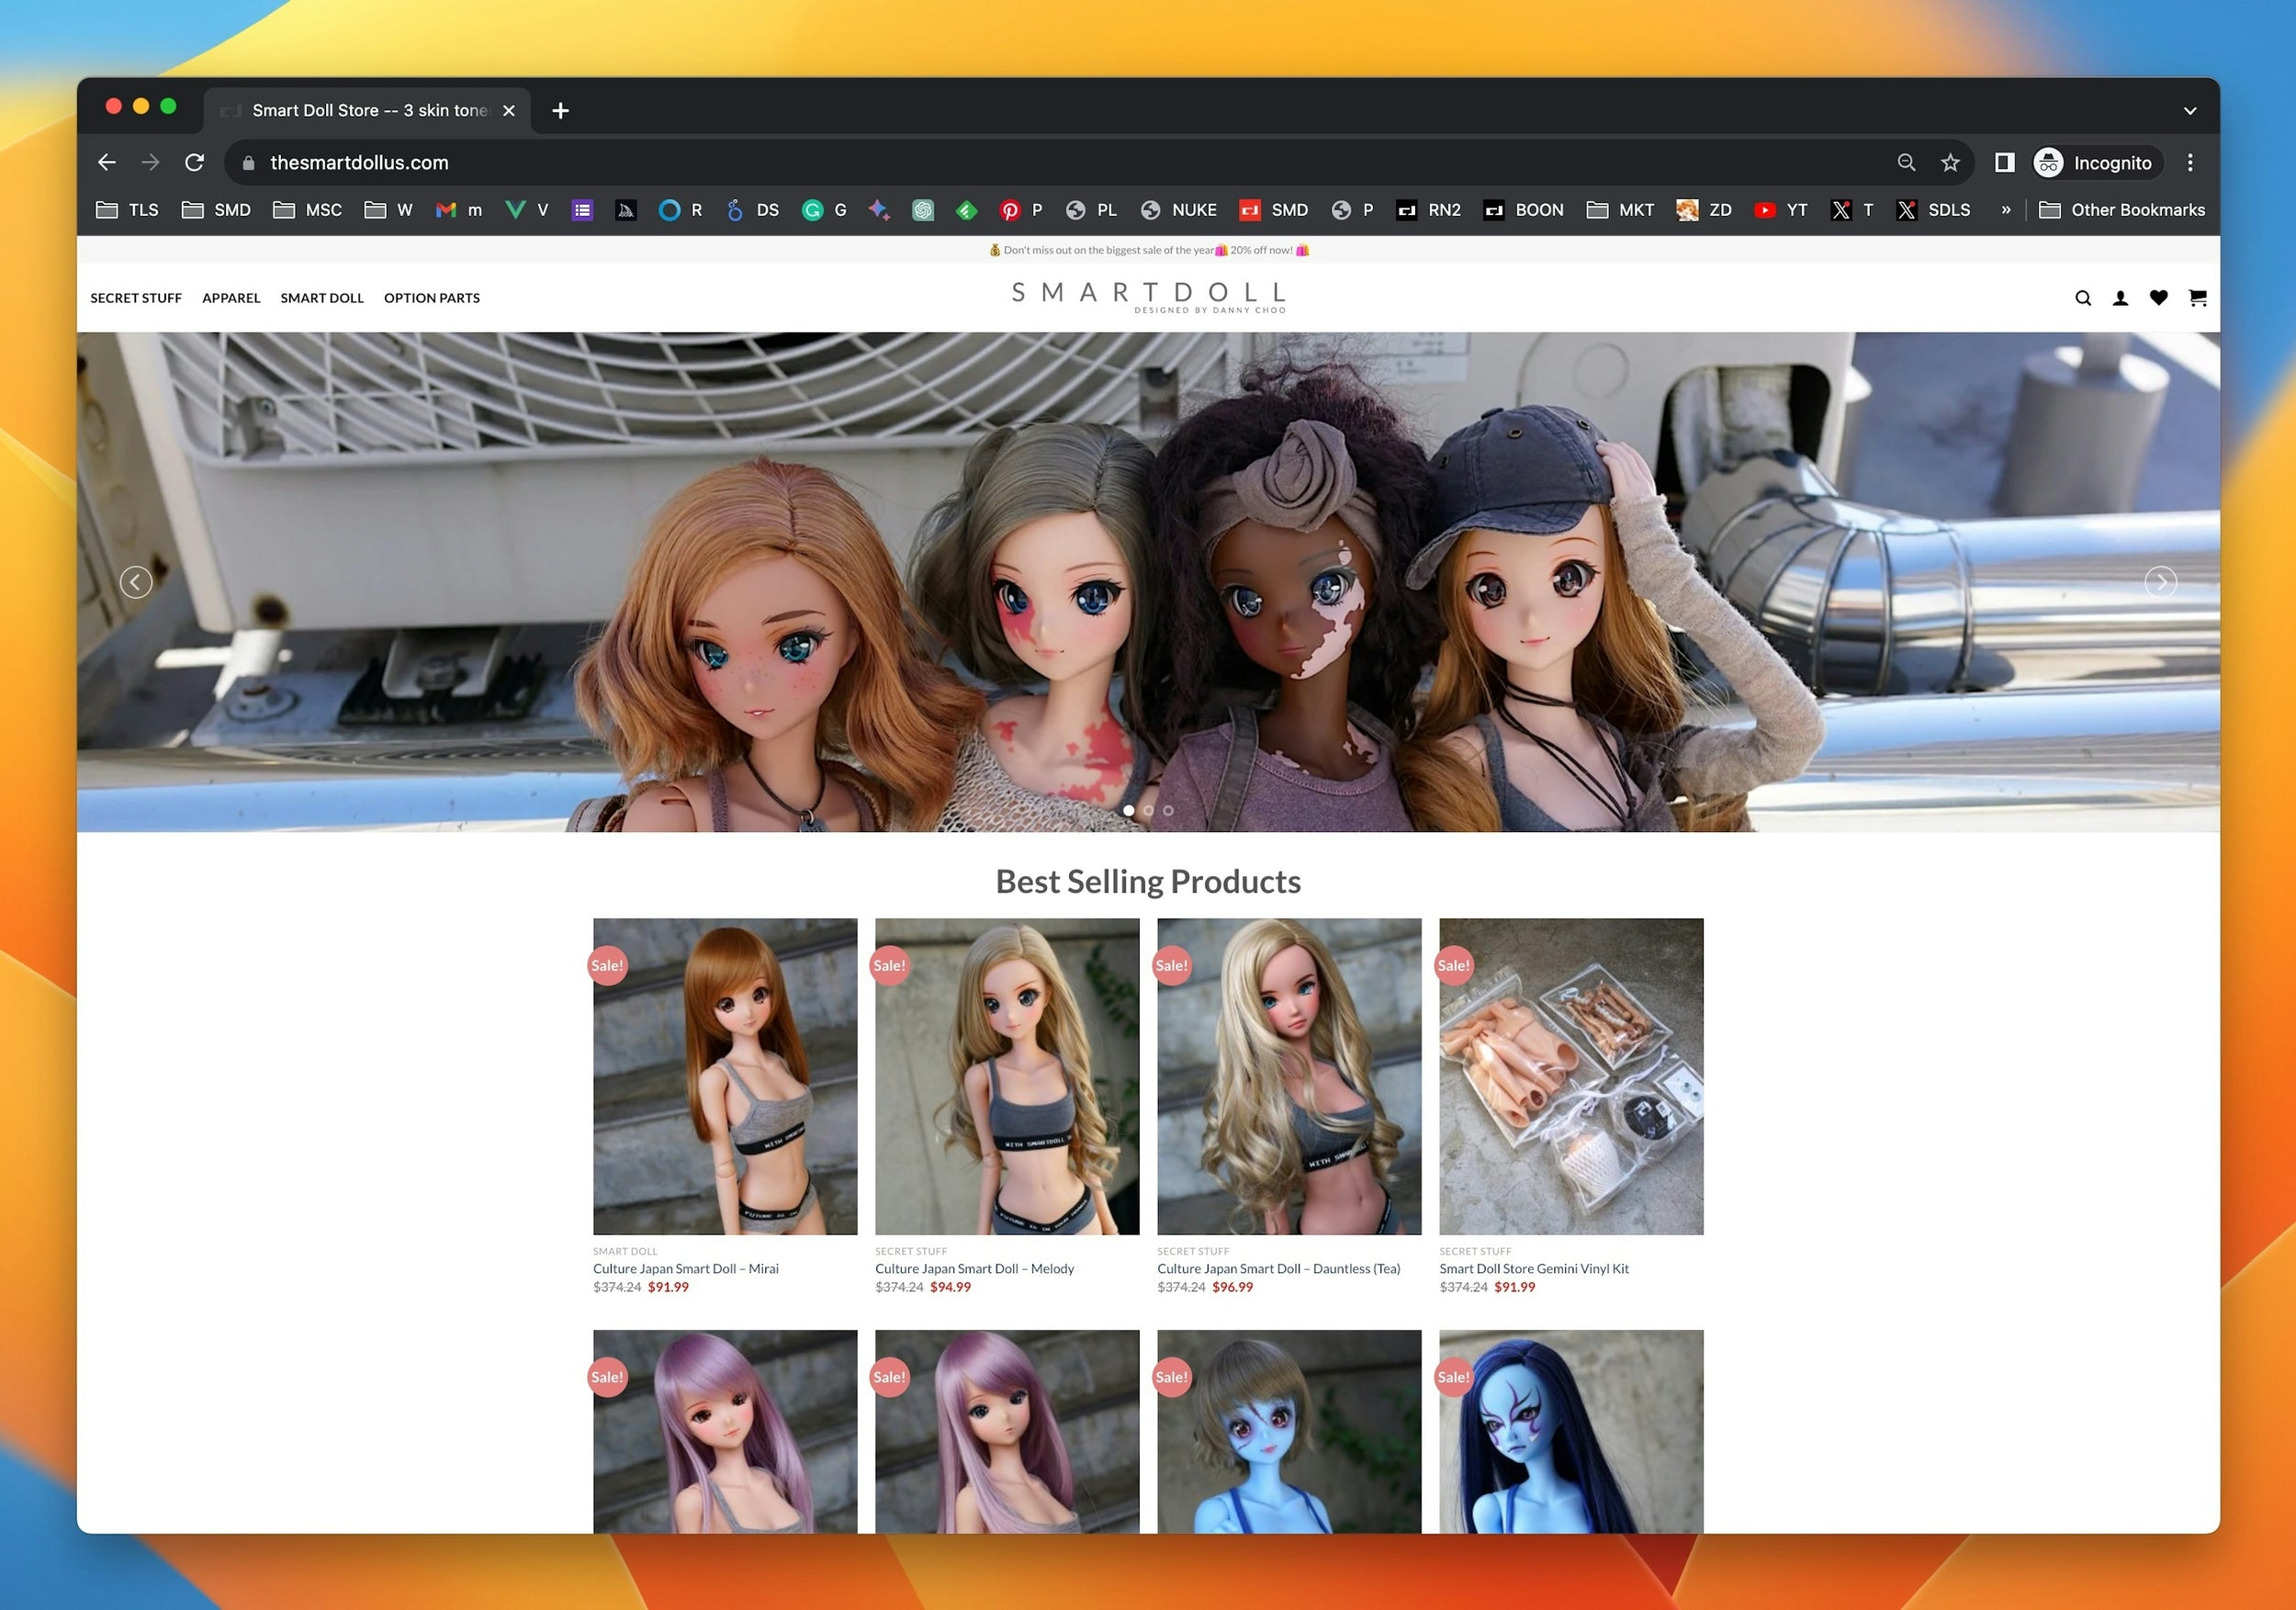The image size is (2296, 1610).
Task: Click the Gemini Vinyl Kit product thumbnail
Action: tap(1571, 1076)
